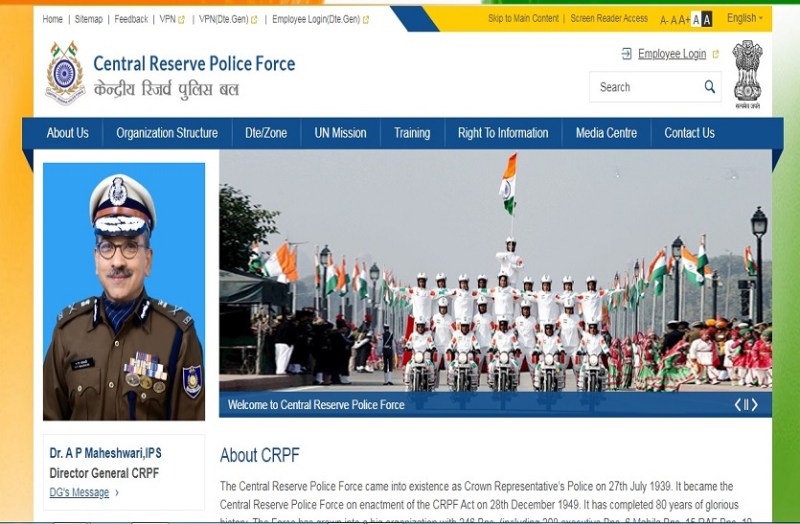Open the Media Centre menu

click(x=606, y=133)
